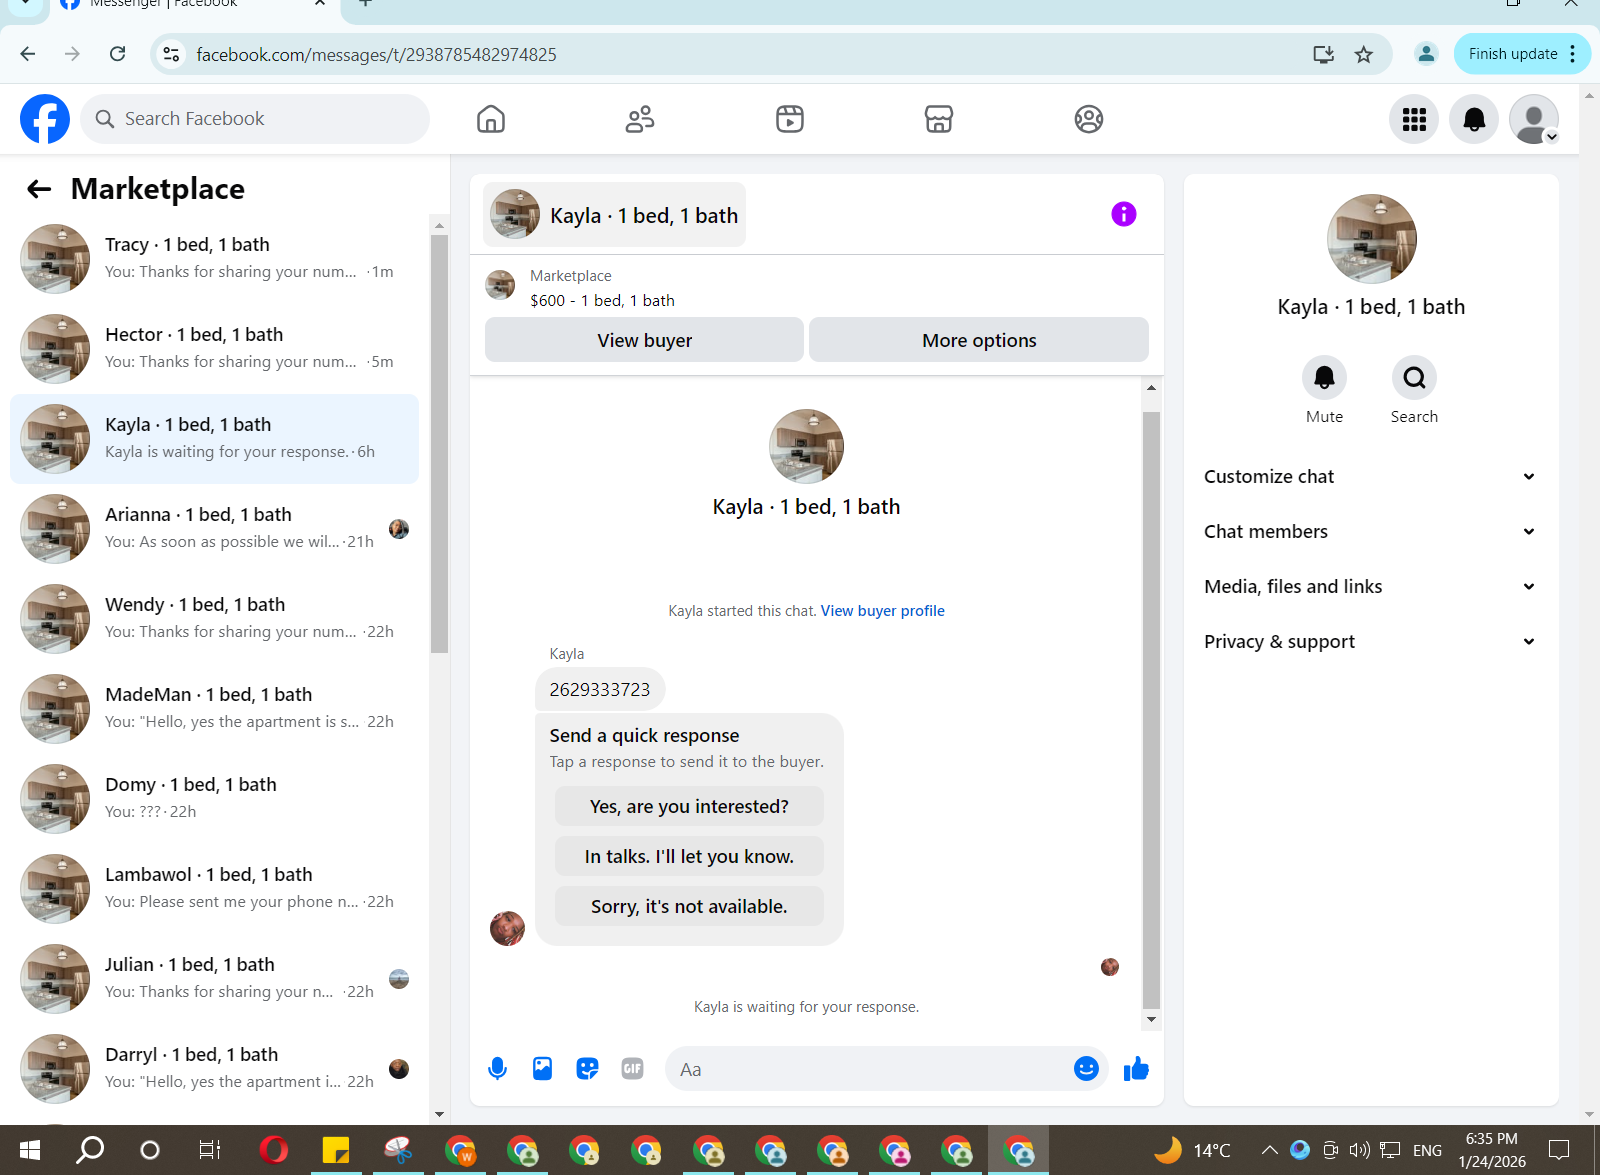Open Sticky Notes from taskbar
Screen dimensions: 1600x1175
tap(335, 1150)
